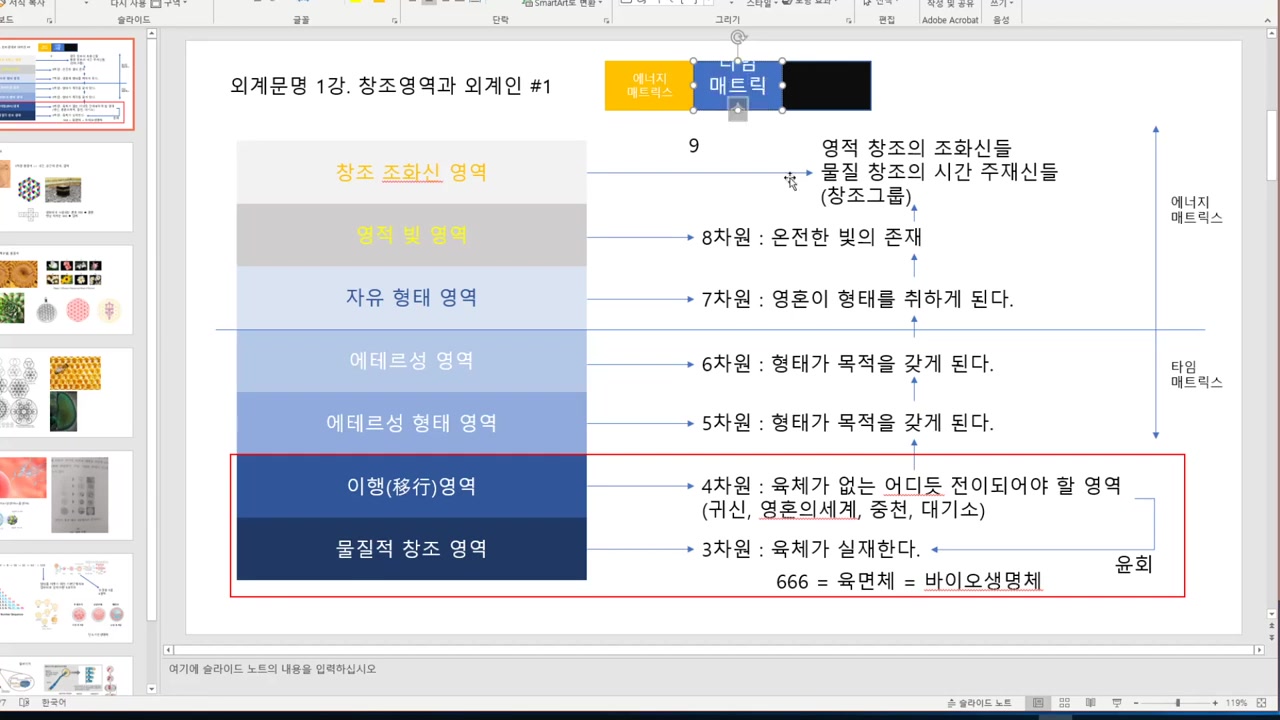This screenshot has height=720, width=1280.
Task: Click the thumbnail pane scroll-up arrow
Action: pos(152,34)
